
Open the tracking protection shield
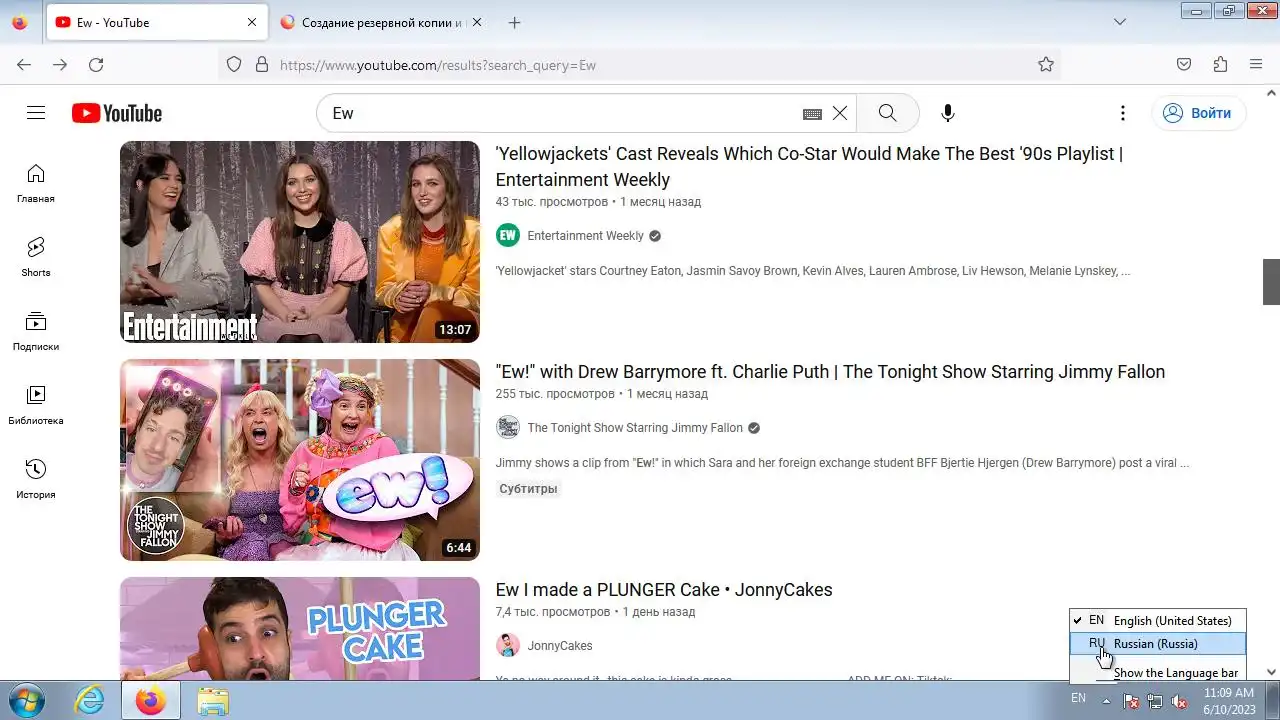click(x=234, y=65)
